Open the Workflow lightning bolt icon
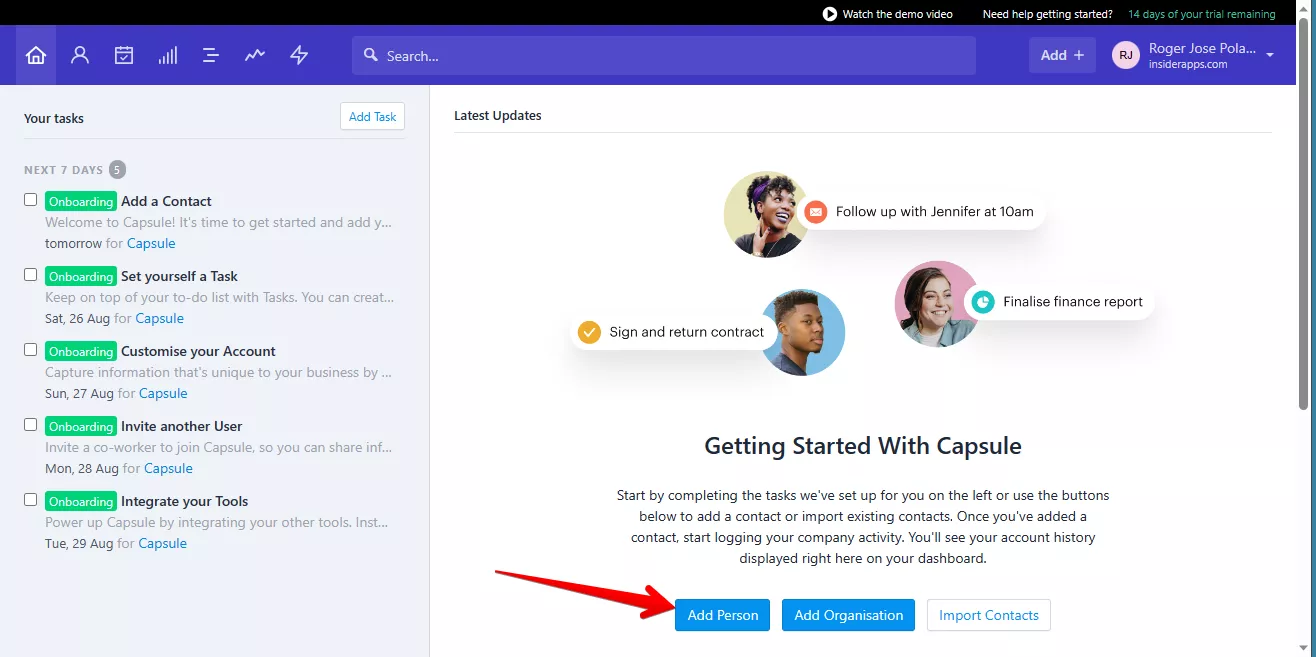The image size is (1316, 657). tap(299, 56)
